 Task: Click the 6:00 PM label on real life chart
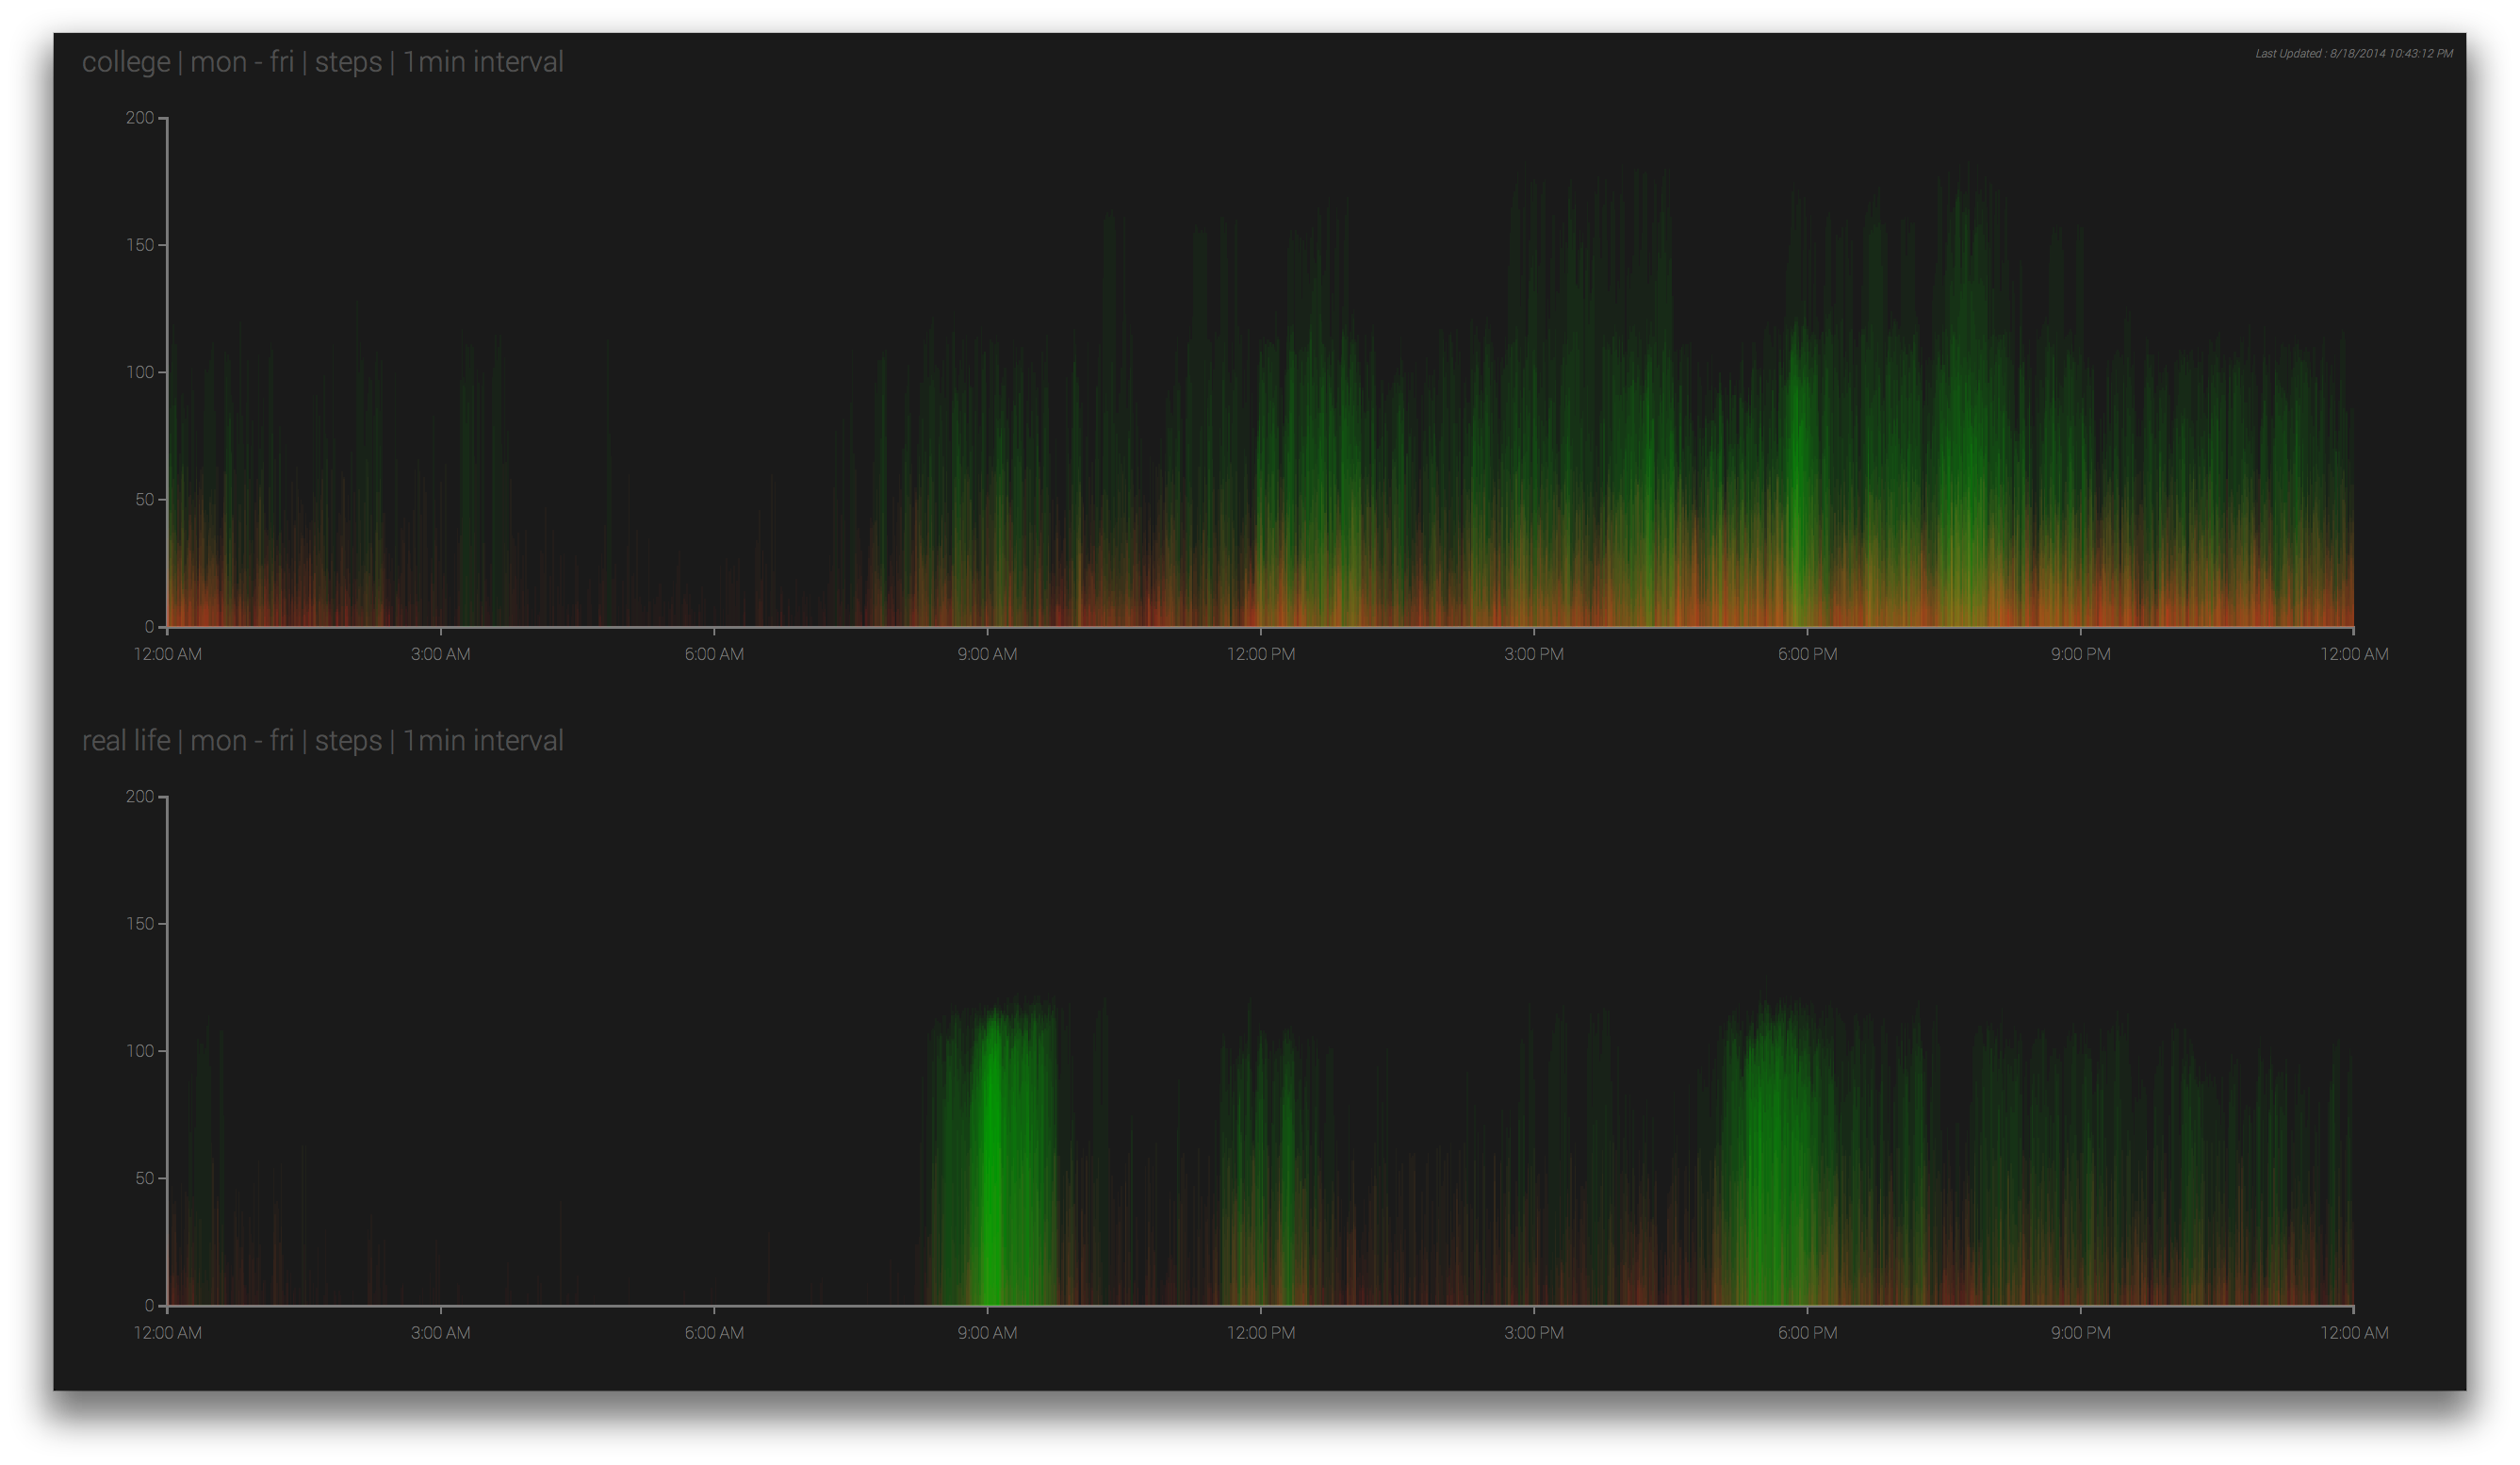[x=1807, y=1333]
